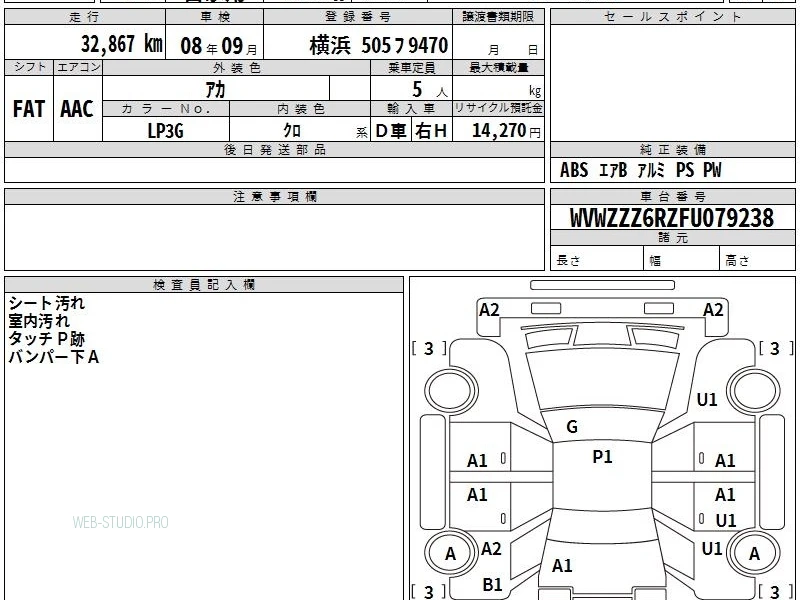Select the 純正装備 header
Viewport: 800px width, 600px height.
click(x=672, y=149)
